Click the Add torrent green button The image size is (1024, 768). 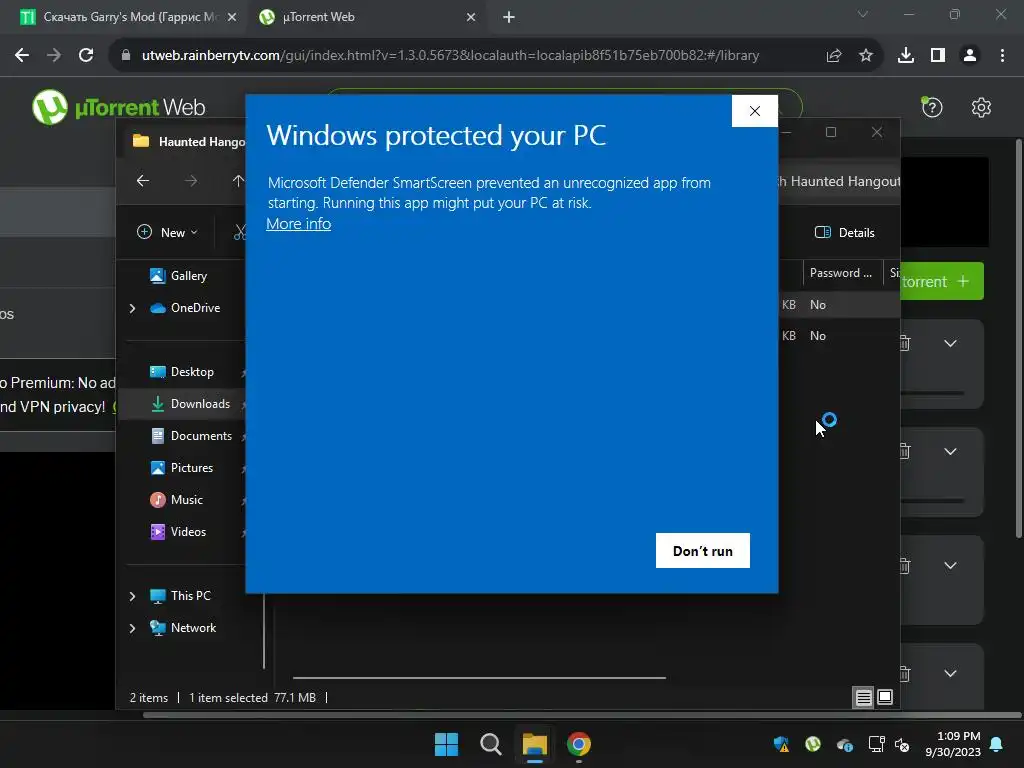tap(942, 281)
